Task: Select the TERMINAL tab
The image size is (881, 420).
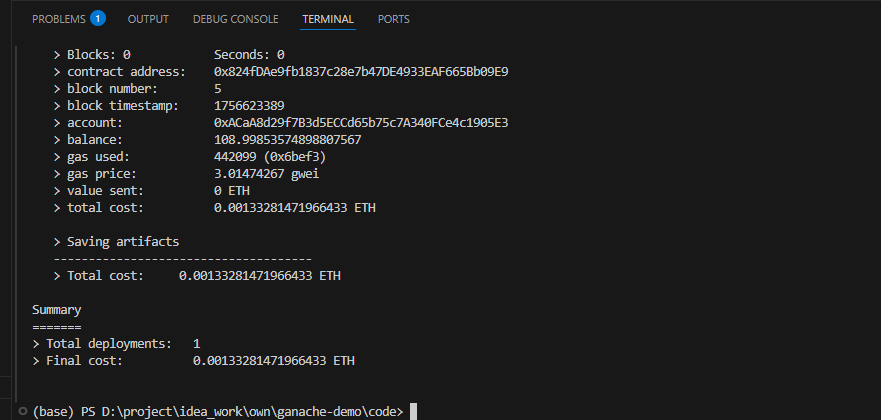Action: [328, 19]
